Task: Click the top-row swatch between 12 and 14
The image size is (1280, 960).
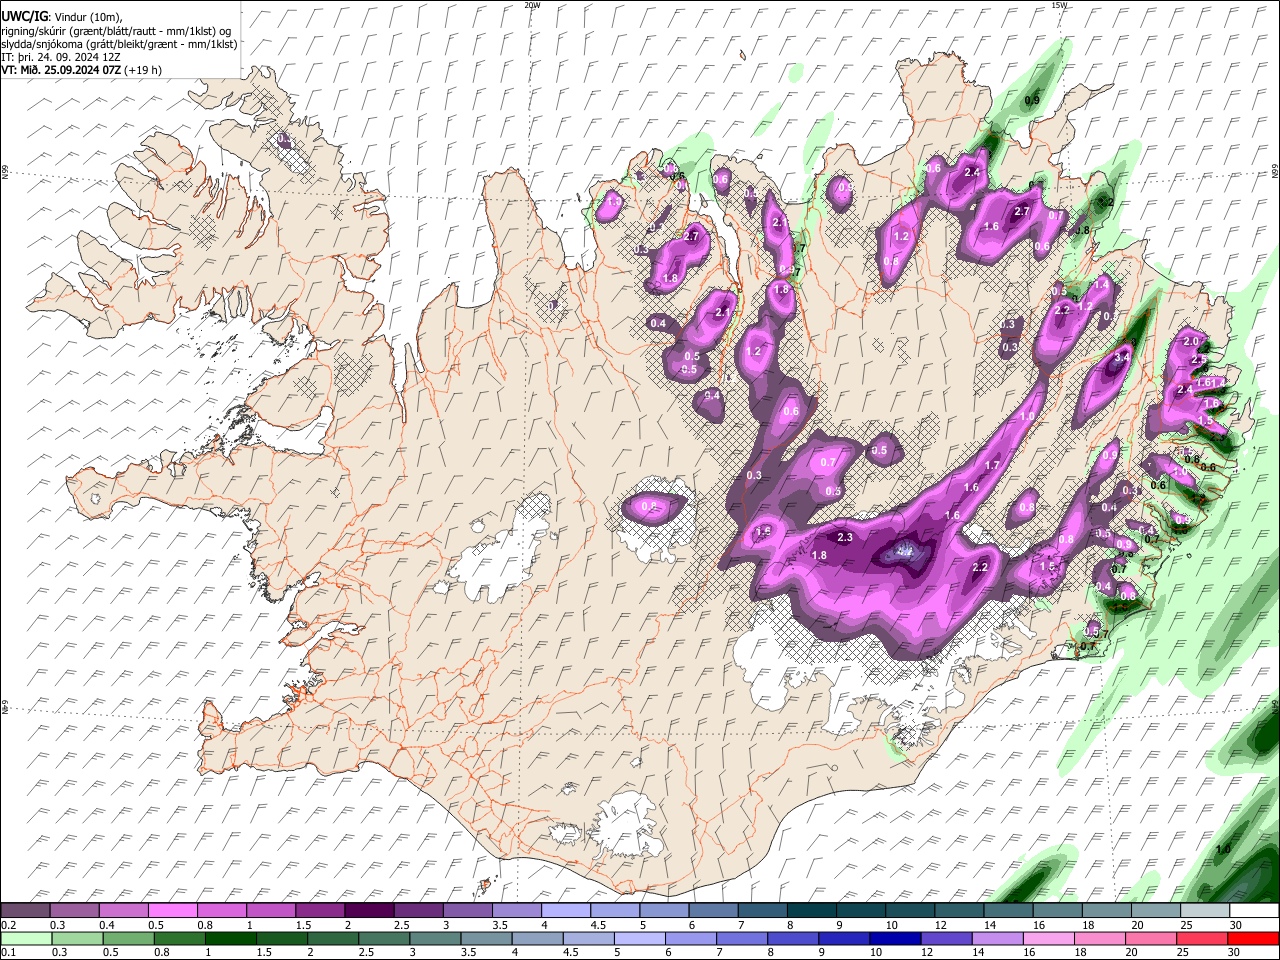Action: point(957,910)
